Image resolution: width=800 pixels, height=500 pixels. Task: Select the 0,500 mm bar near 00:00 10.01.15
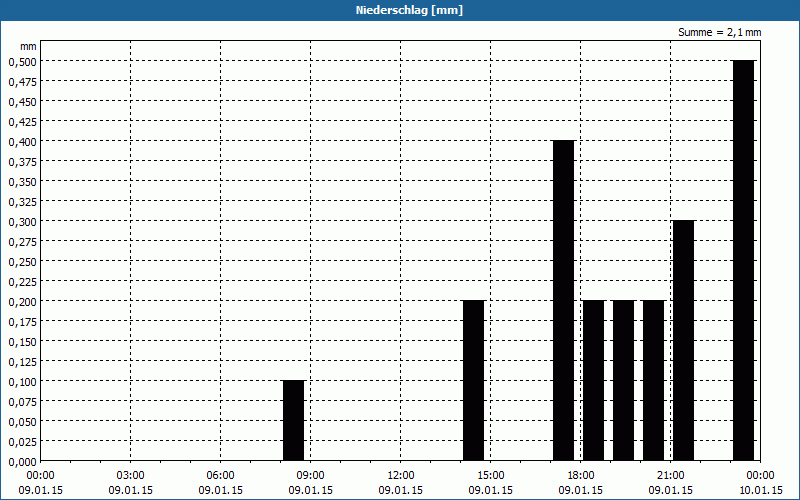(x=743, y=260)
